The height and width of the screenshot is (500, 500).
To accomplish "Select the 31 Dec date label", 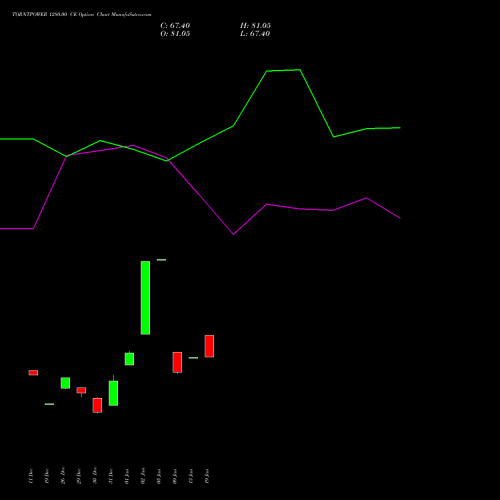I will [x=111, y=476].
